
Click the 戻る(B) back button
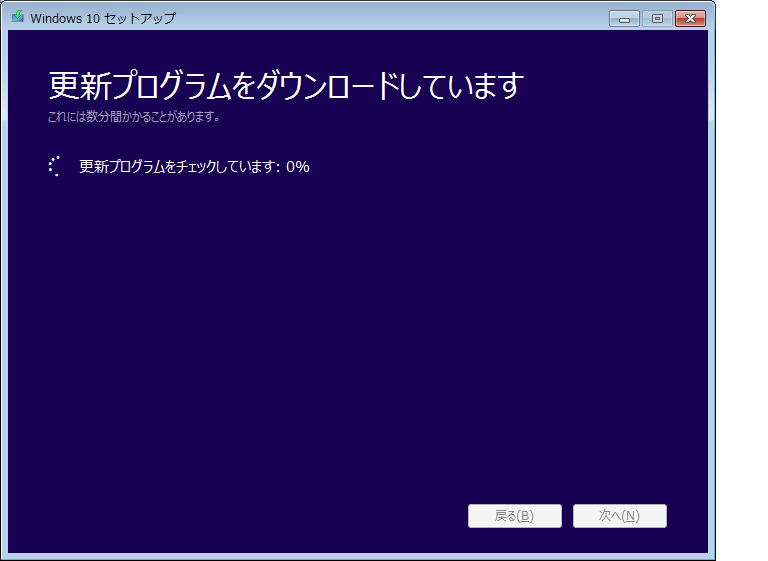point(514,515)
